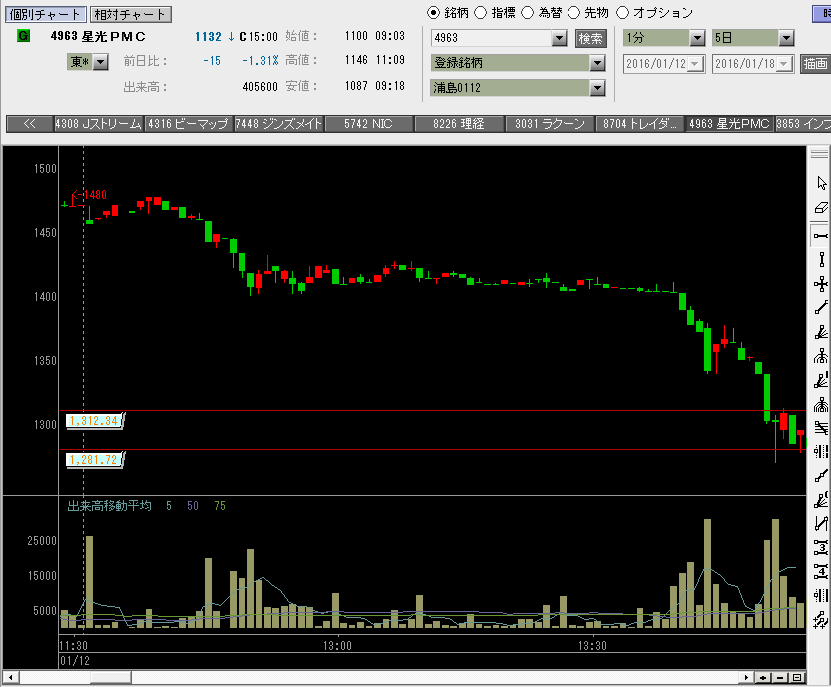This screenshot has height=687, width=831.
Task: Open the 東* exchange dropdown
Action: (x=101, y=62)
